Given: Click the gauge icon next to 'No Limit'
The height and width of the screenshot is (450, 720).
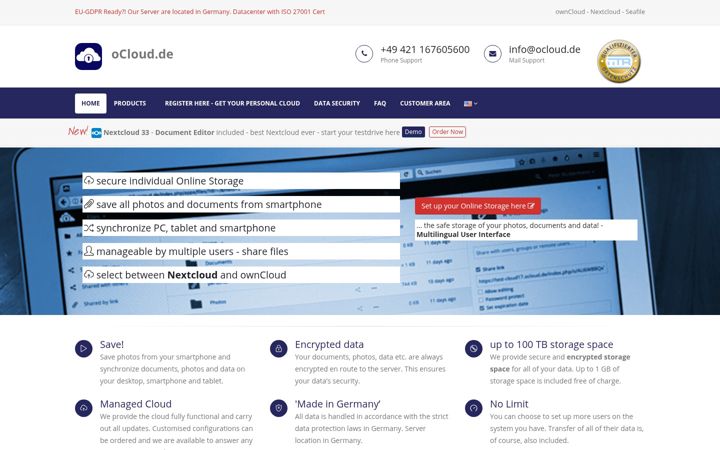Looking at the screenshot, I should click(x=473, y=408).
